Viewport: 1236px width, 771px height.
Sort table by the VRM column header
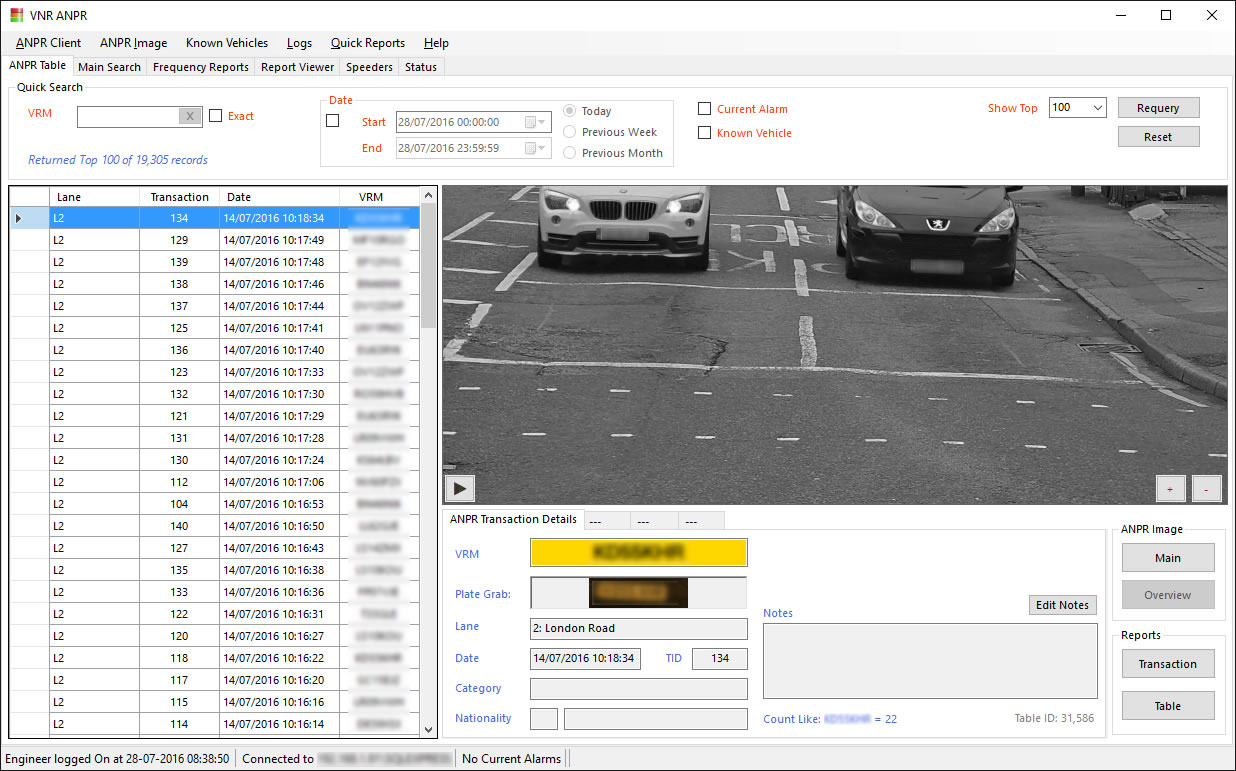tap(380, 197)
